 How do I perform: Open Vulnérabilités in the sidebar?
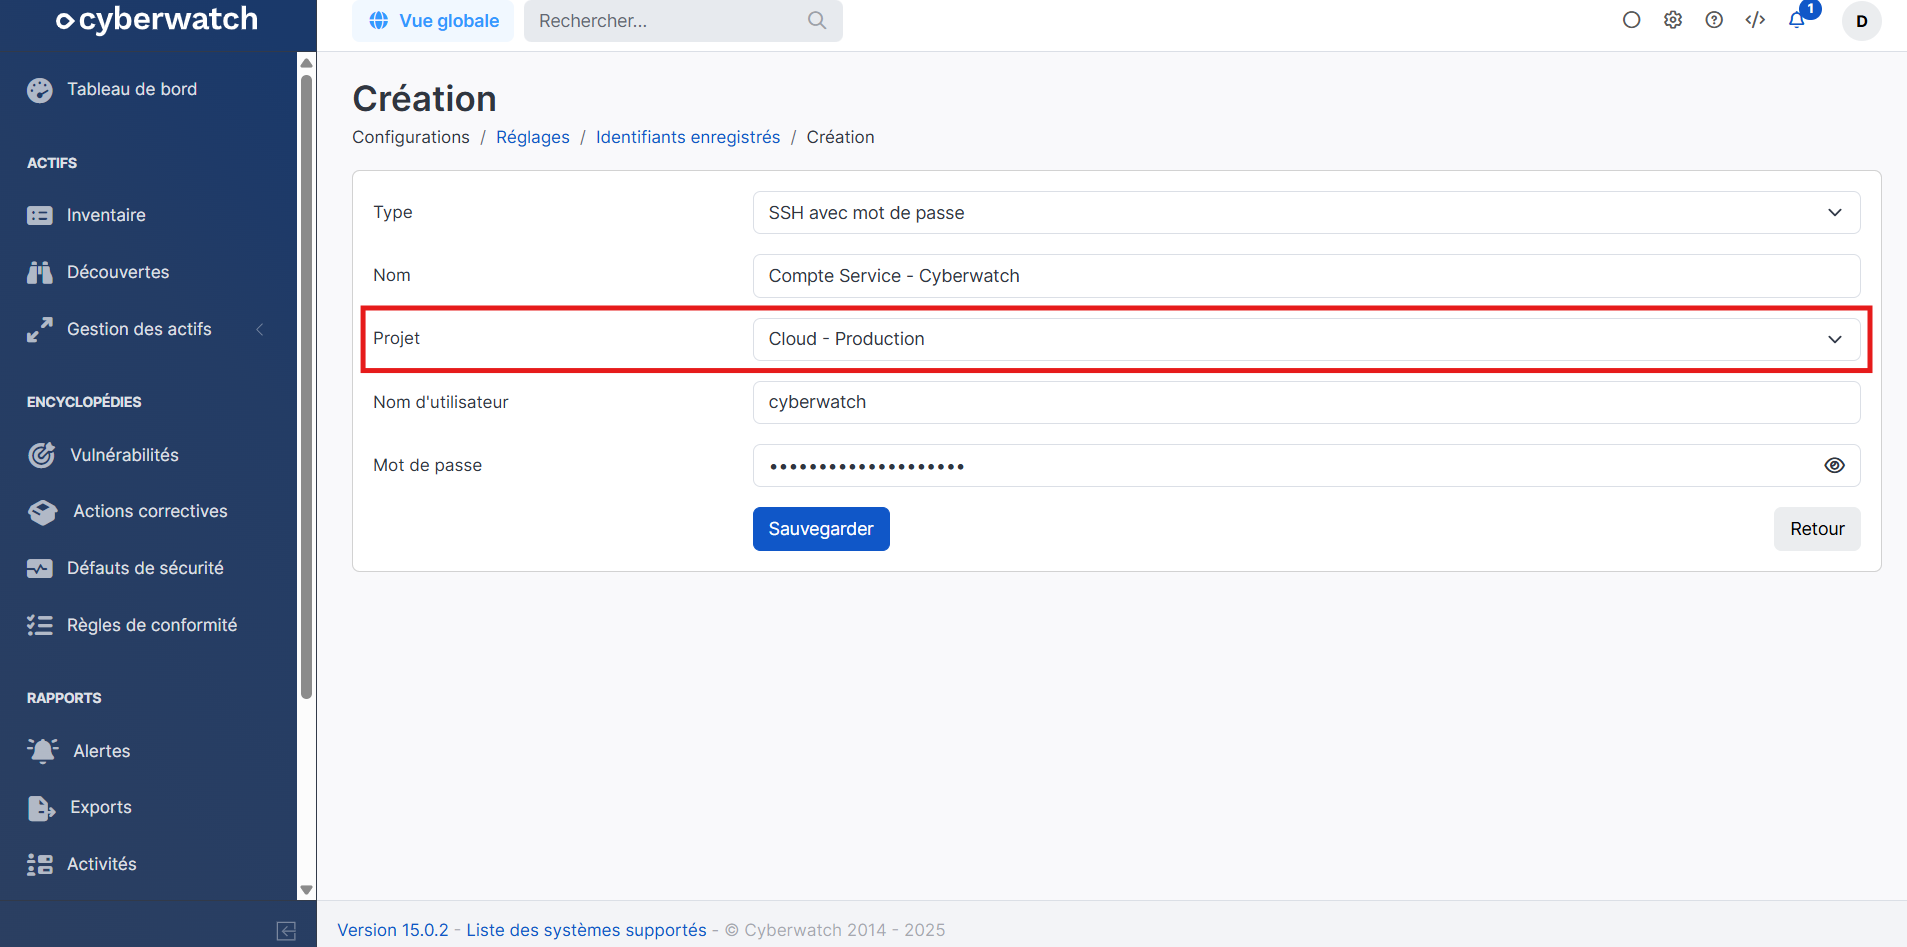[x=124, y=455]
